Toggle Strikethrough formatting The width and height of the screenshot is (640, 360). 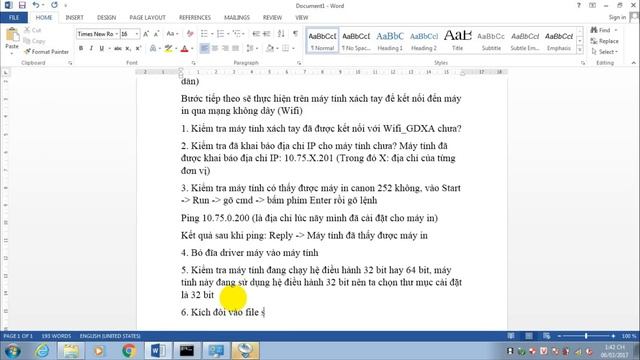pos(118,49)
